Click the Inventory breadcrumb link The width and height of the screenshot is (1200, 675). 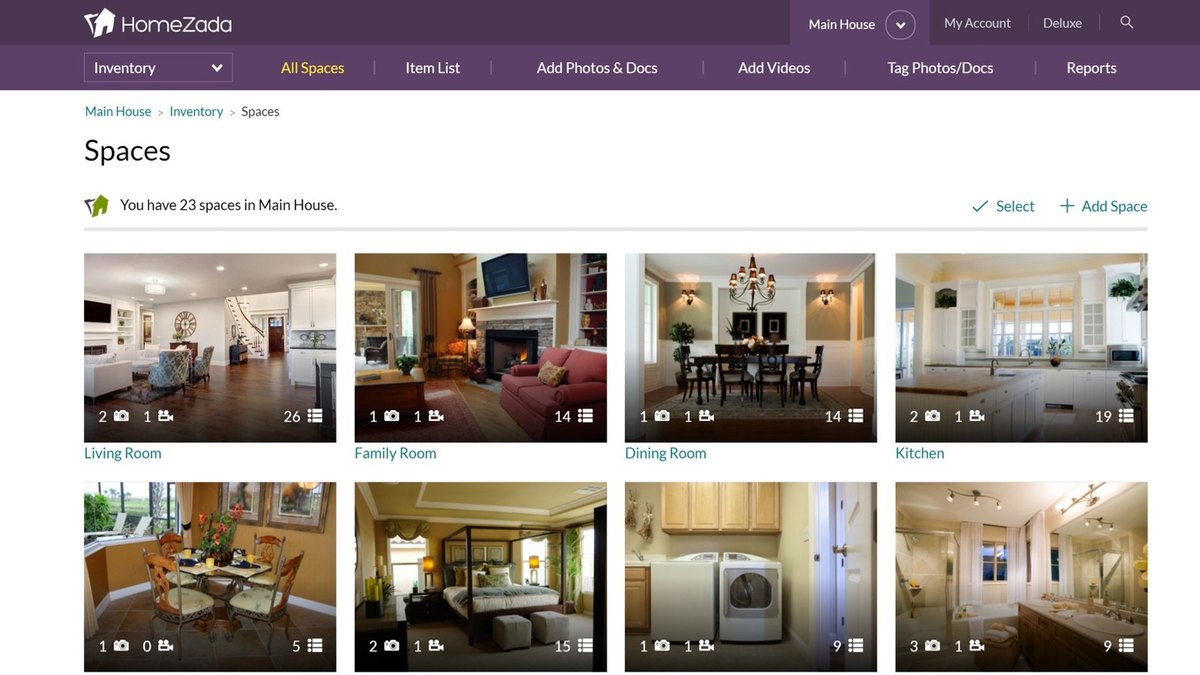coord(196,112)
